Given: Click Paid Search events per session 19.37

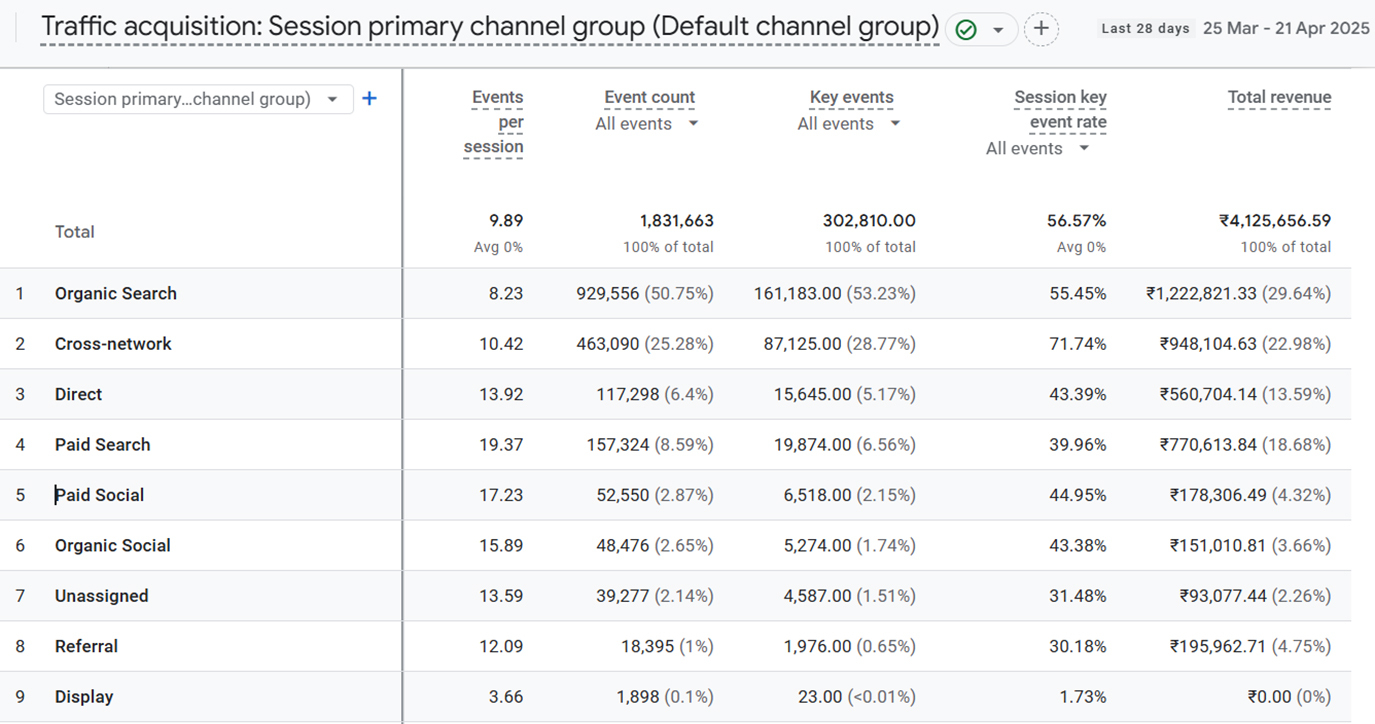Looking at the screenshot, I should [501, 445].
